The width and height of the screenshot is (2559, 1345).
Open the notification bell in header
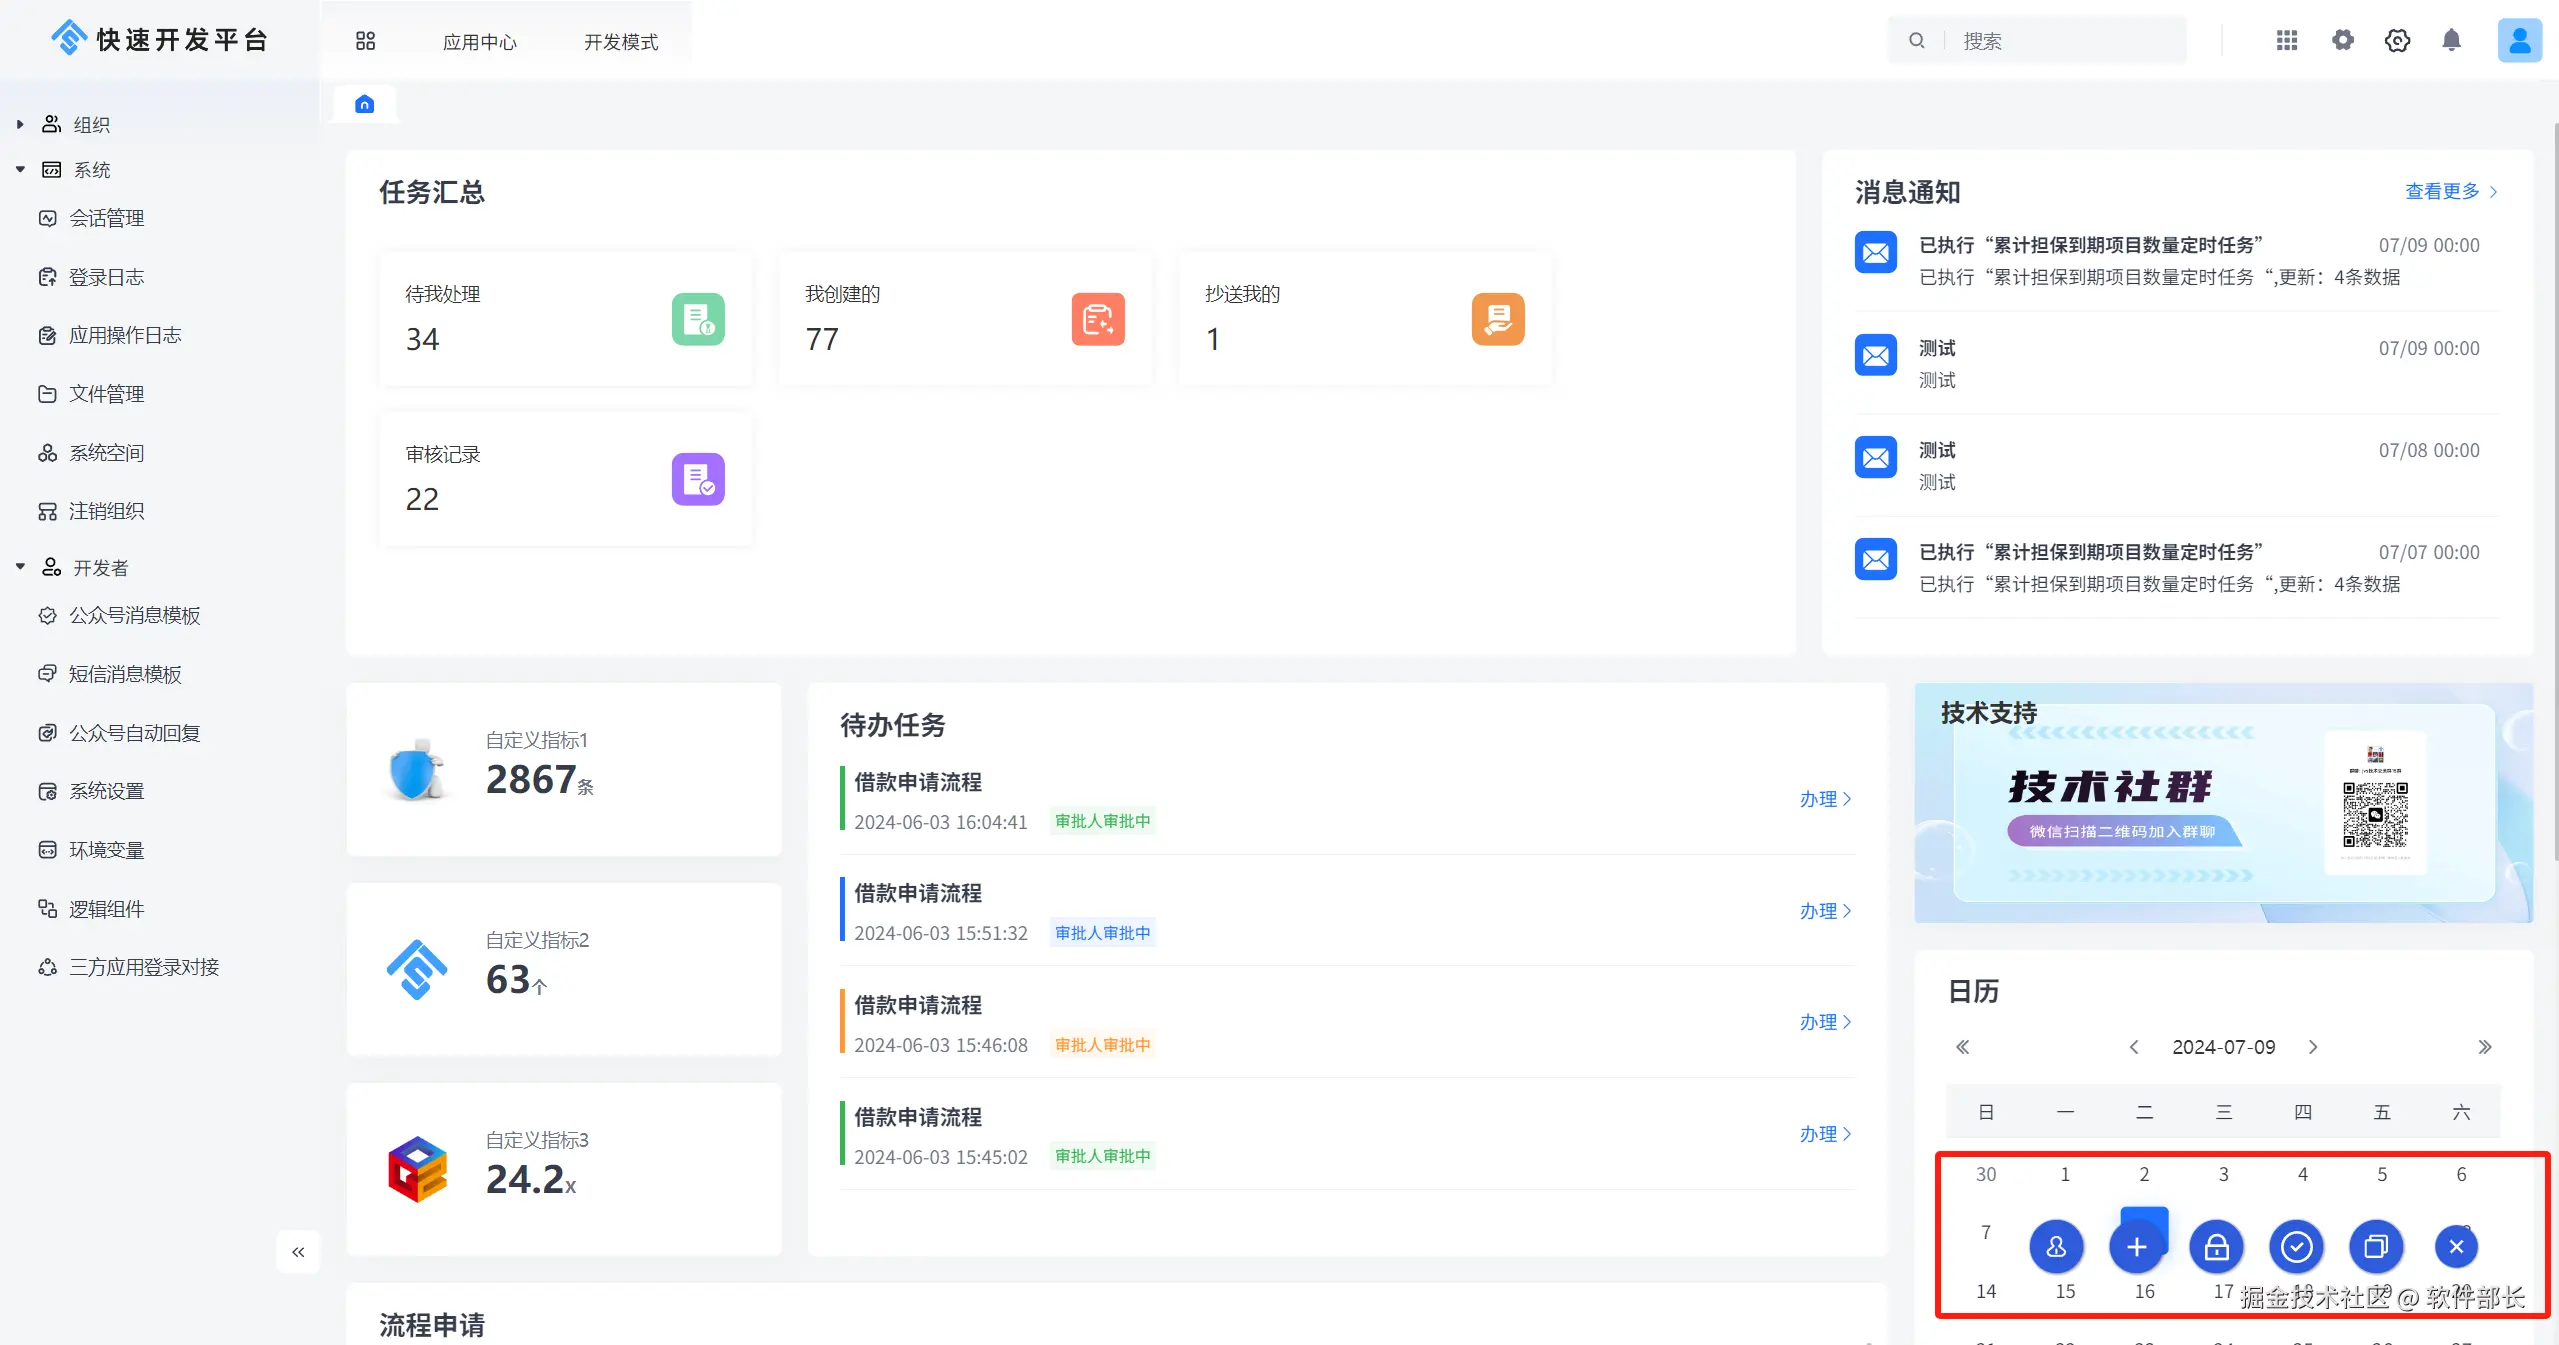[2451, 40]
